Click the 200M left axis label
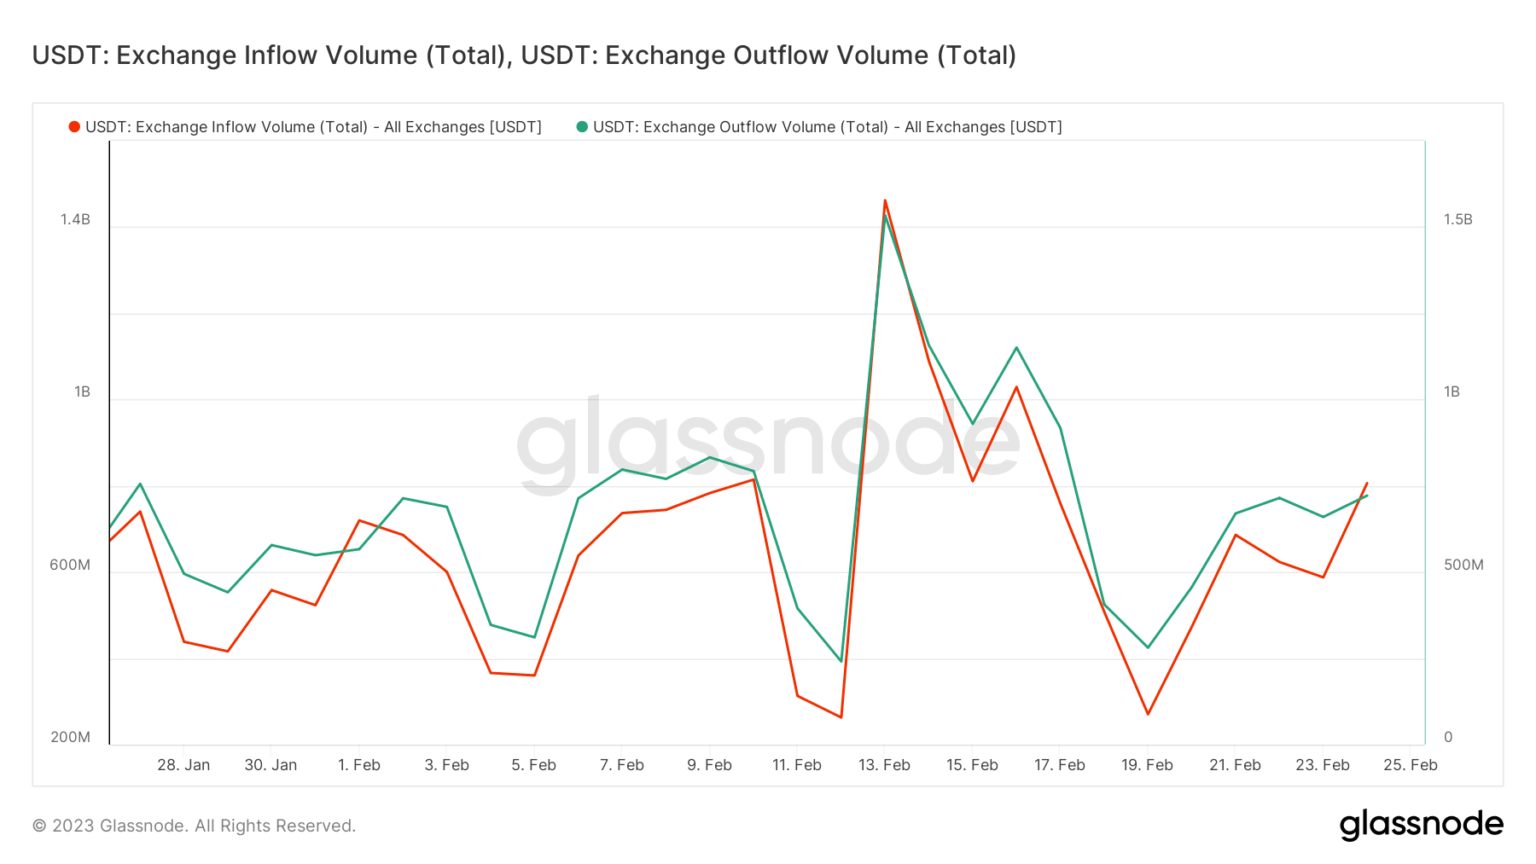Image resolution: width=1536 pixels, height=864 pixels. click(70, 737)
